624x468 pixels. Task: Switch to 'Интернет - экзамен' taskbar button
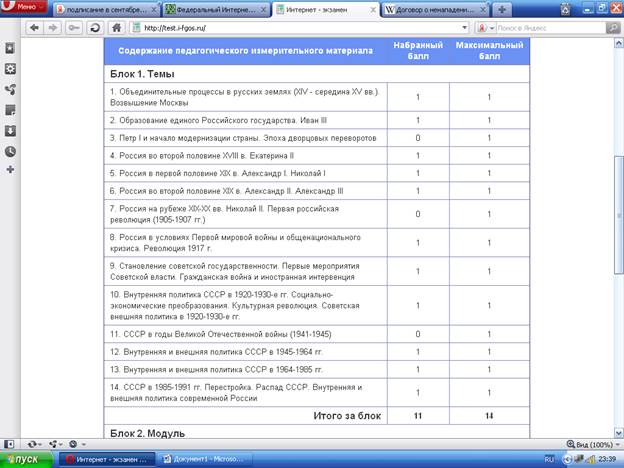coord(107,460)
